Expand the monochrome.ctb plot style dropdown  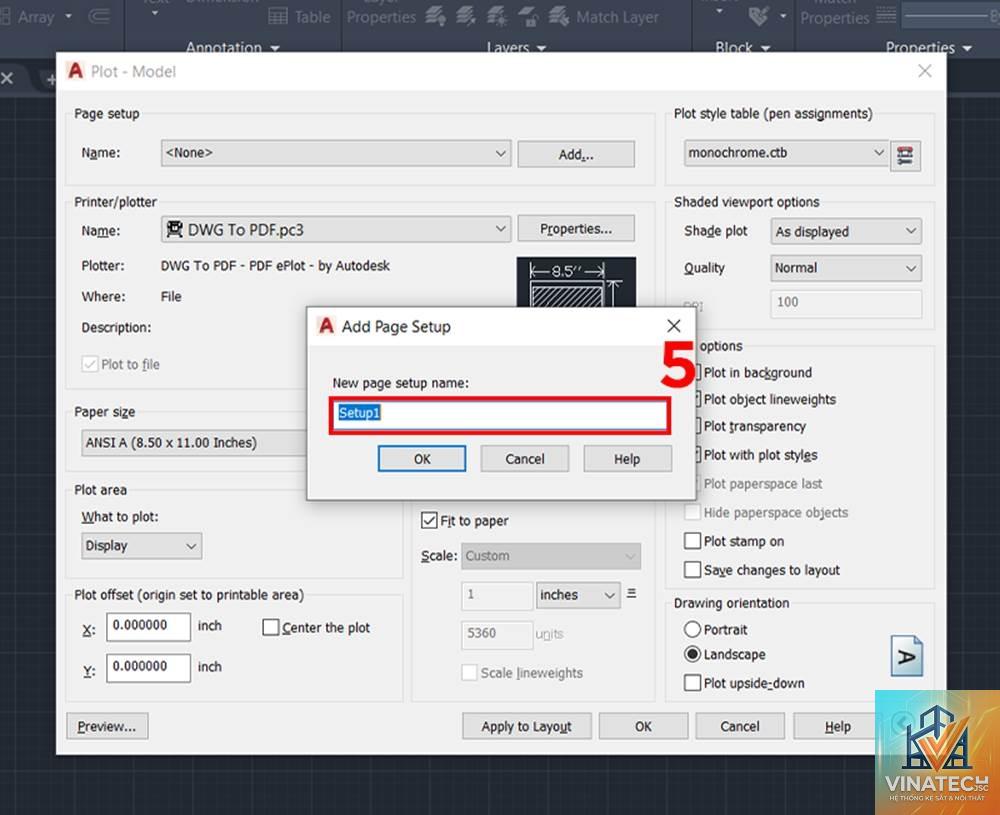pos(786,153)
